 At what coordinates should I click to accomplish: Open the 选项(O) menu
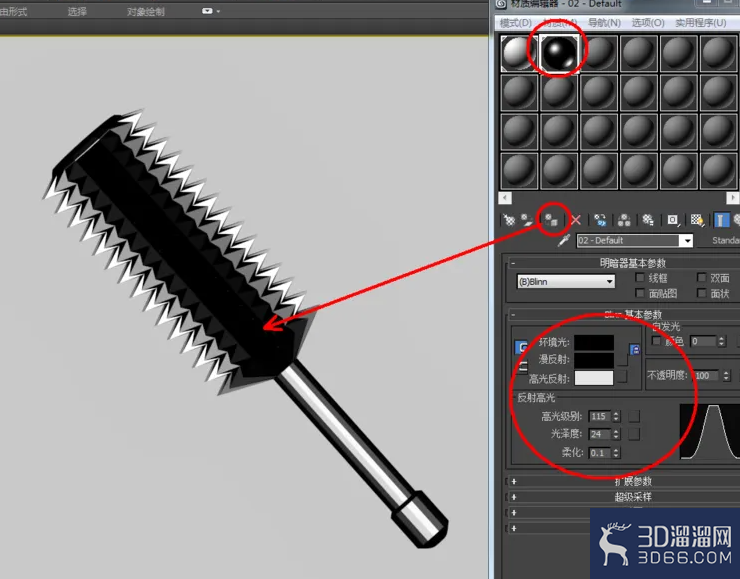pyautogui.click(x=648, y=23)
